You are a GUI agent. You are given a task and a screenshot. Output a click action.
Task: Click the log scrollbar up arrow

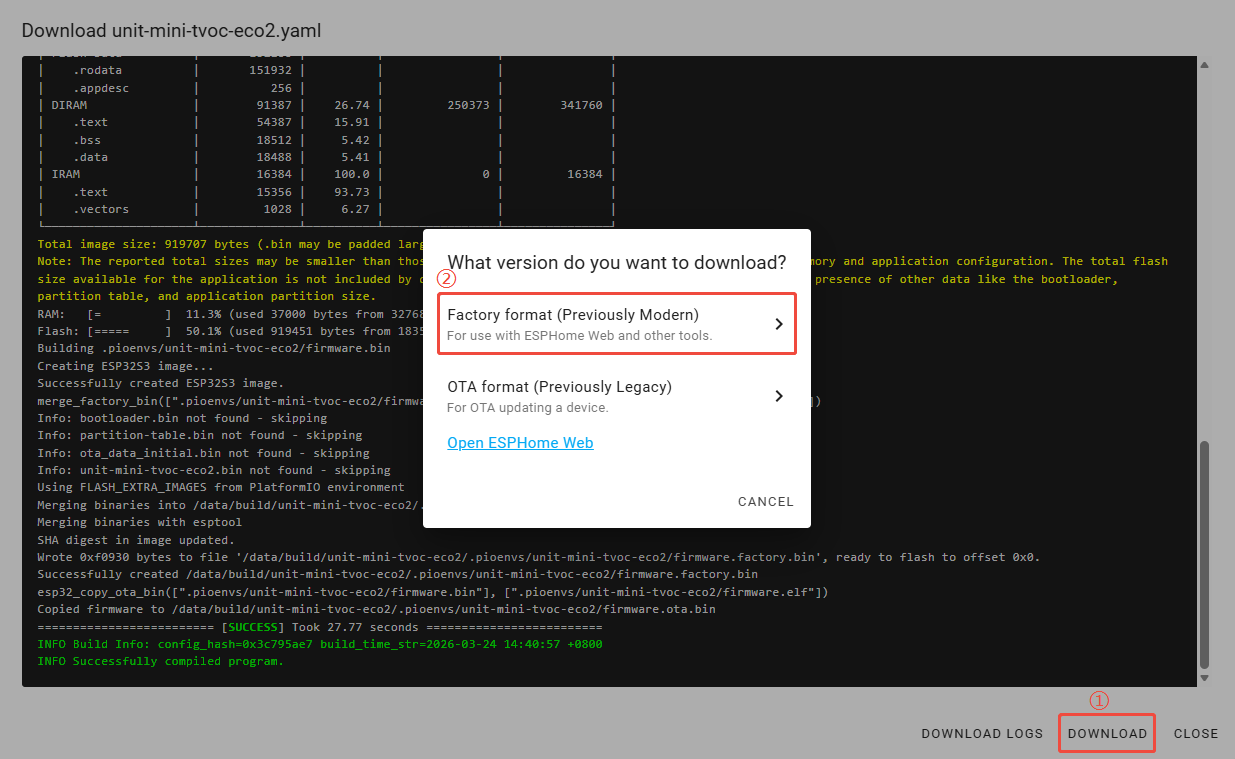point(1204,65)
